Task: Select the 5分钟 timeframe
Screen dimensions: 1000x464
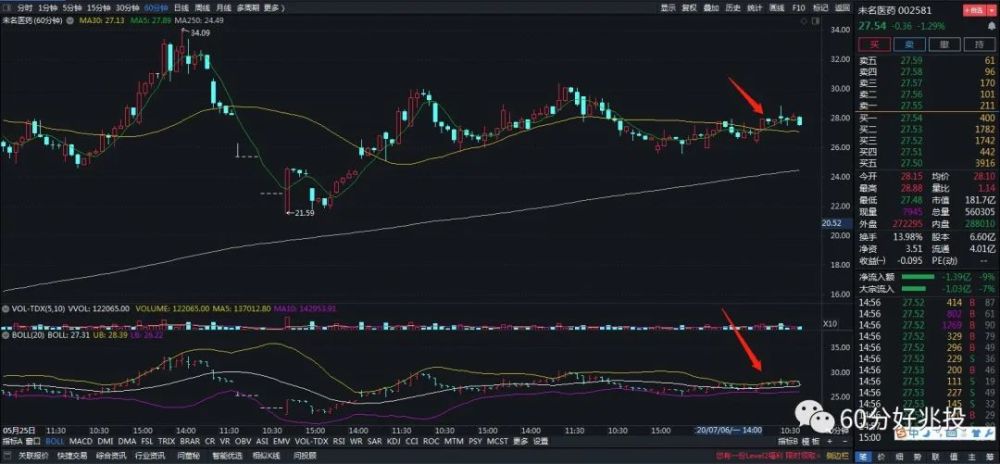Action: tap(72, 8)
